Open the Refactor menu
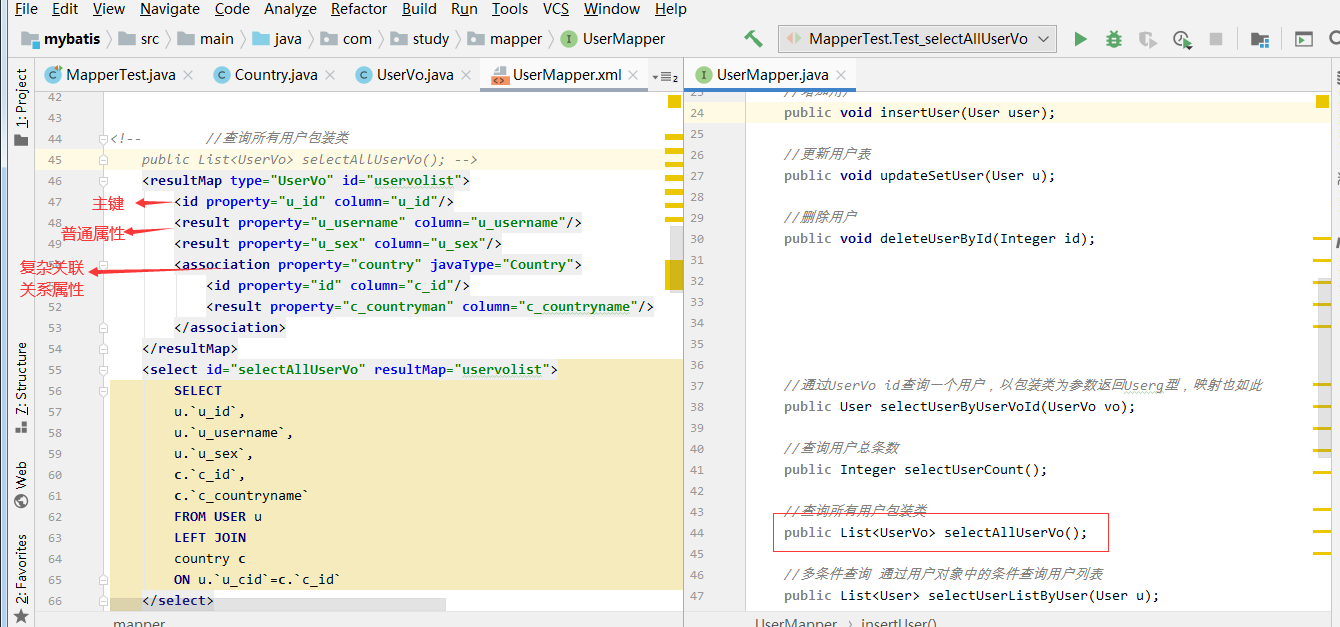The image size is (1340, 627). (359, 9)
